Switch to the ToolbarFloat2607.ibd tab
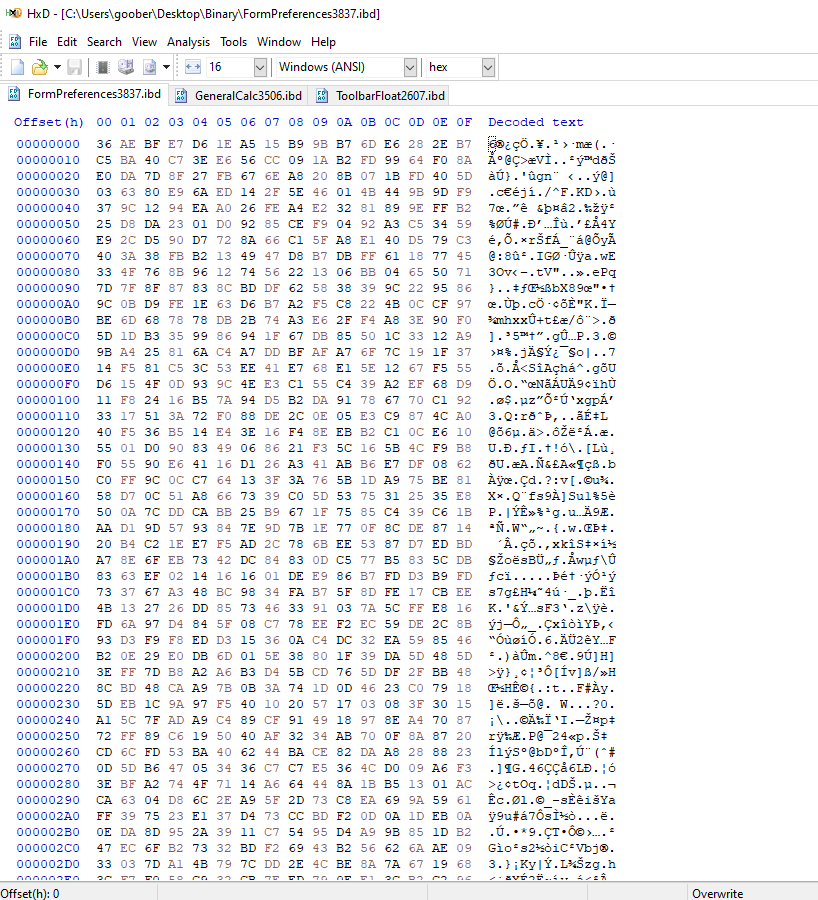The width and height of the screenshot is (818, 900). 379,96
